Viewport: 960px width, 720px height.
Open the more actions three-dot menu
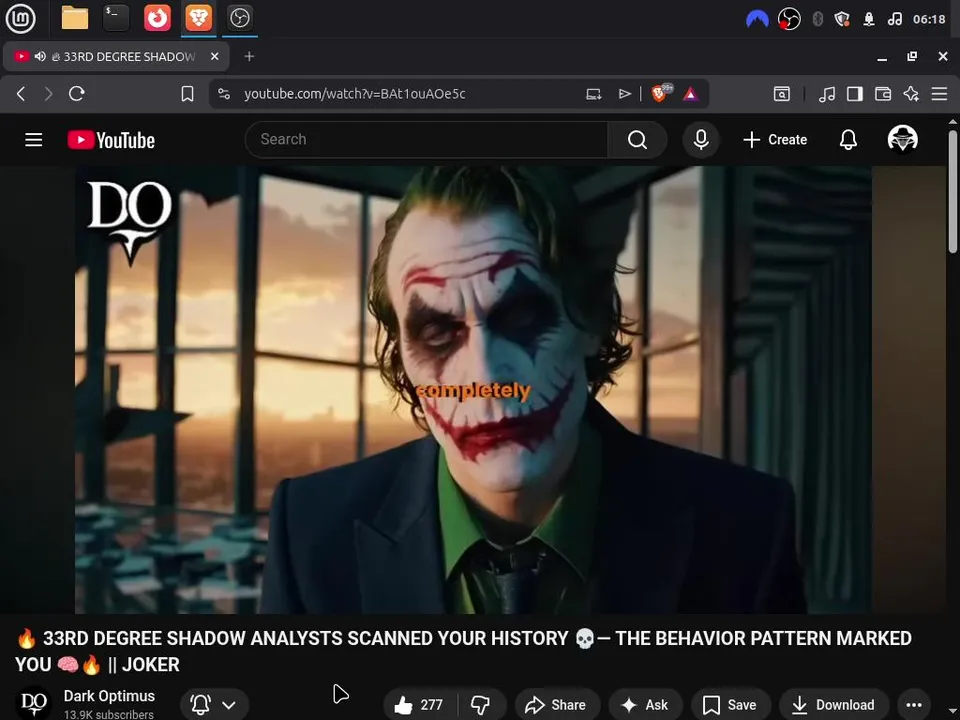click(914, 705)
